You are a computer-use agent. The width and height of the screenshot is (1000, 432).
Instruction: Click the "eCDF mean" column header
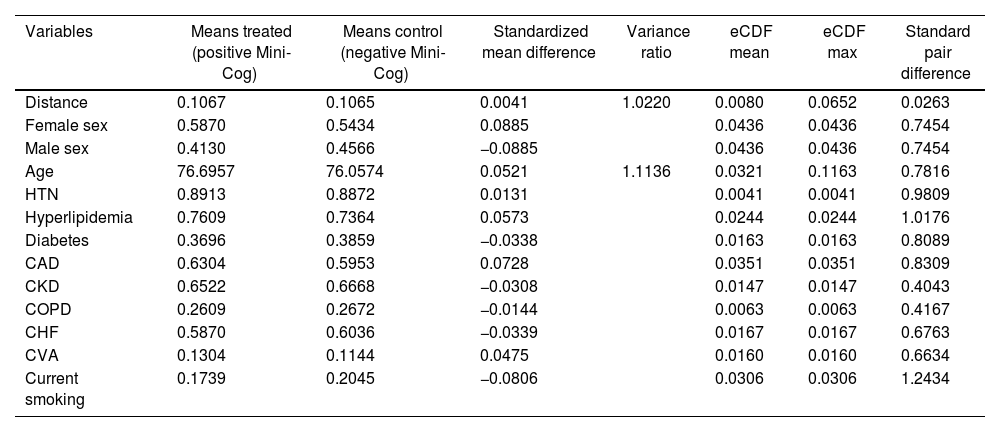coord(742,42)
